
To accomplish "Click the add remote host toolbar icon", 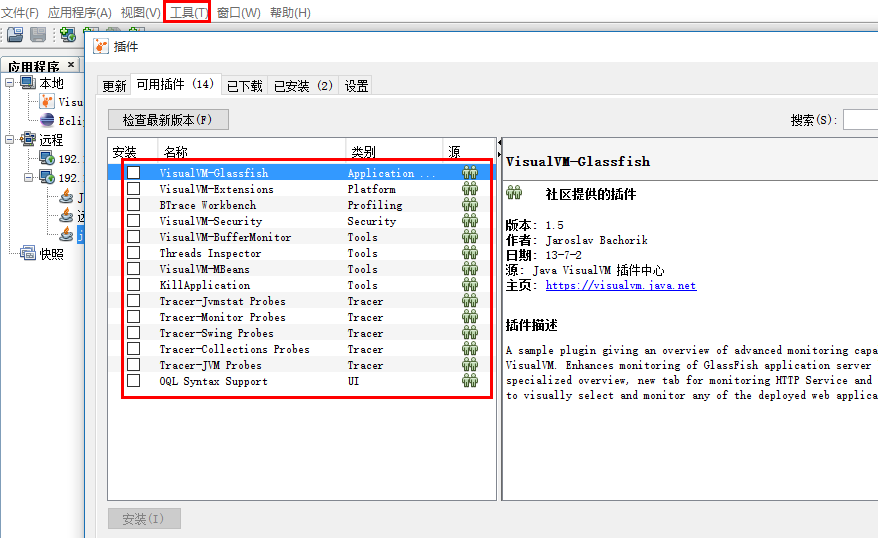I will pos(68,35).
